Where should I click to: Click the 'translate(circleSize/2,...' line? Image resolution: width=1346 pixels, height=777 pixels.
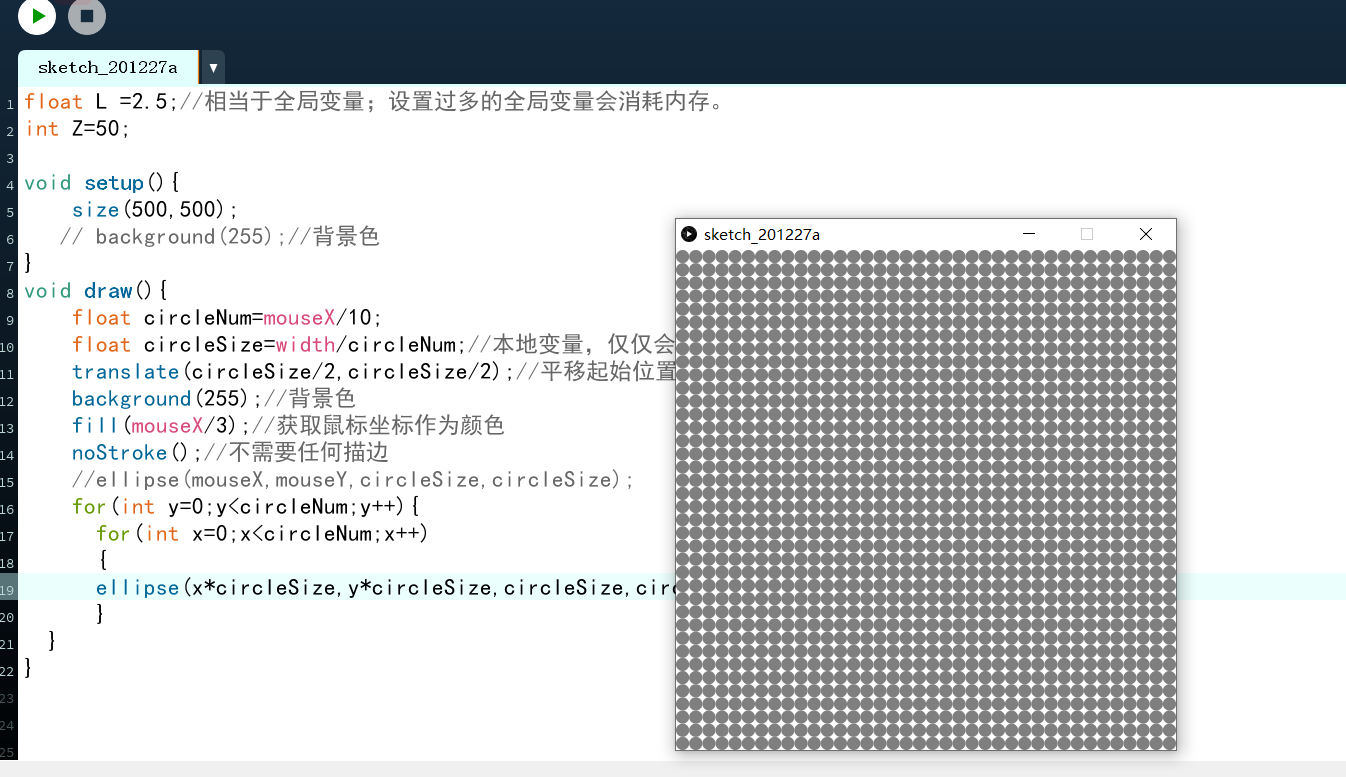[374, 372]
